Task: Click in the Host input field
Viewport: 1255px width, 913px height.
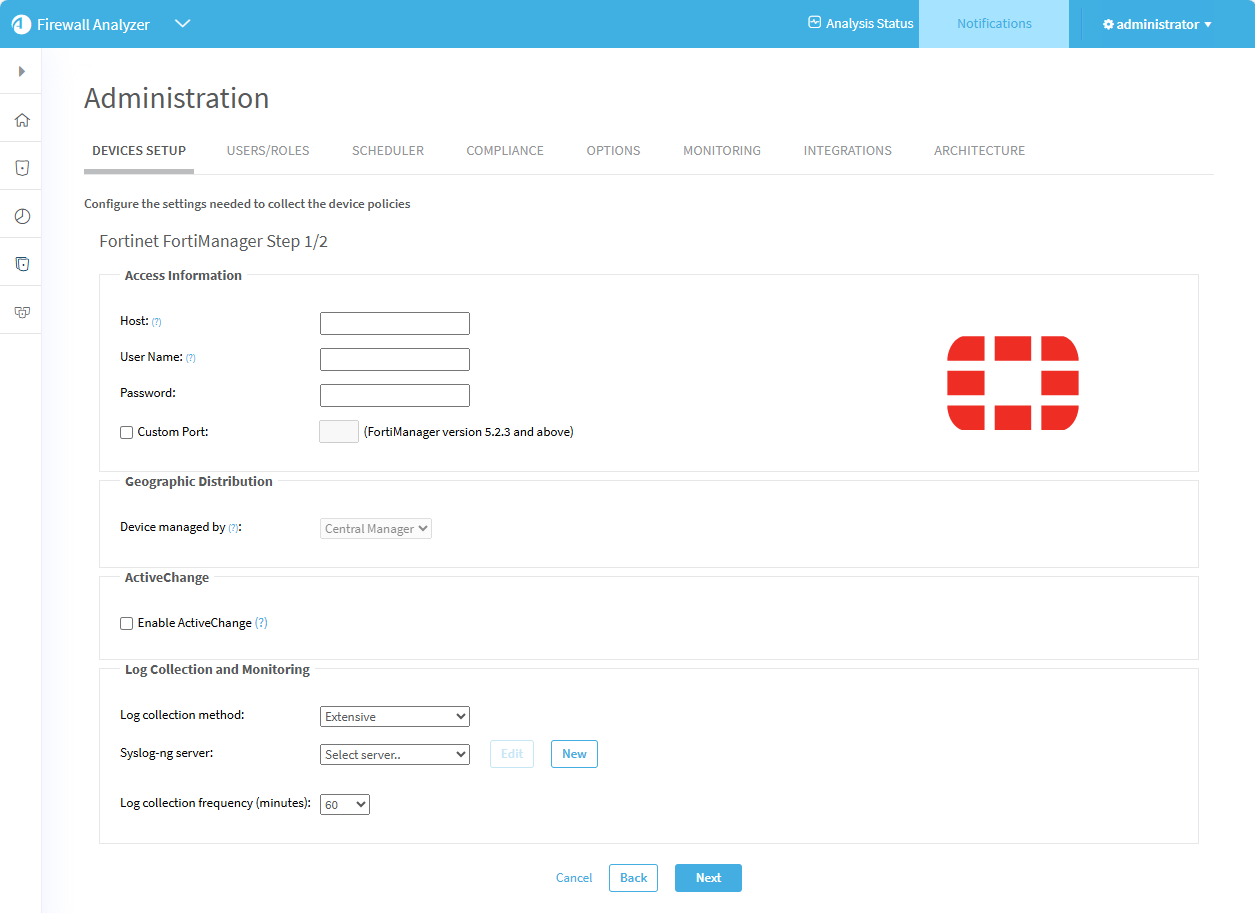Action: [x=394, y=324]
